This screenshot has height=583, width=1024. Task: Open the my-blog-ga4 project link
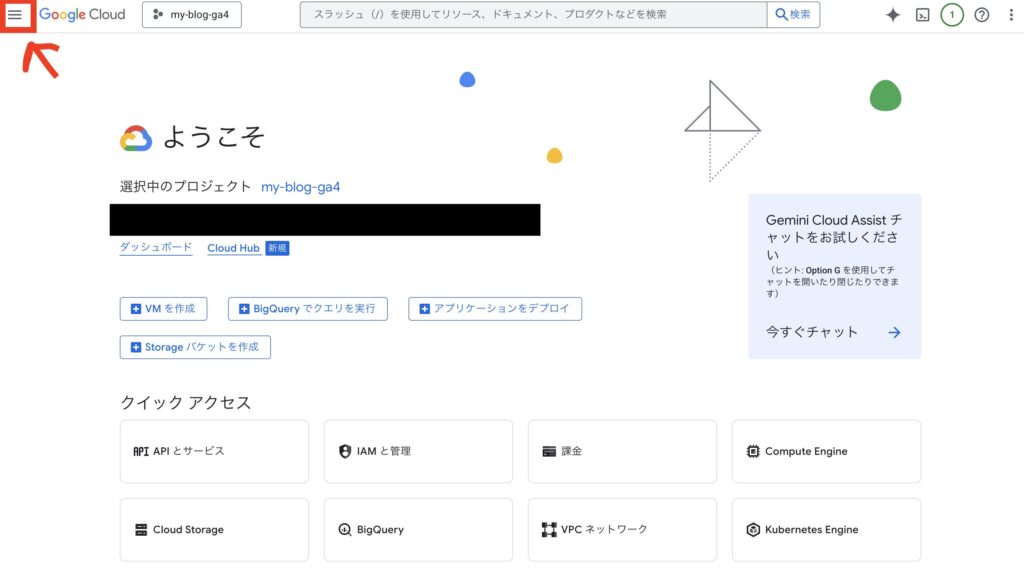click(300, 187)
